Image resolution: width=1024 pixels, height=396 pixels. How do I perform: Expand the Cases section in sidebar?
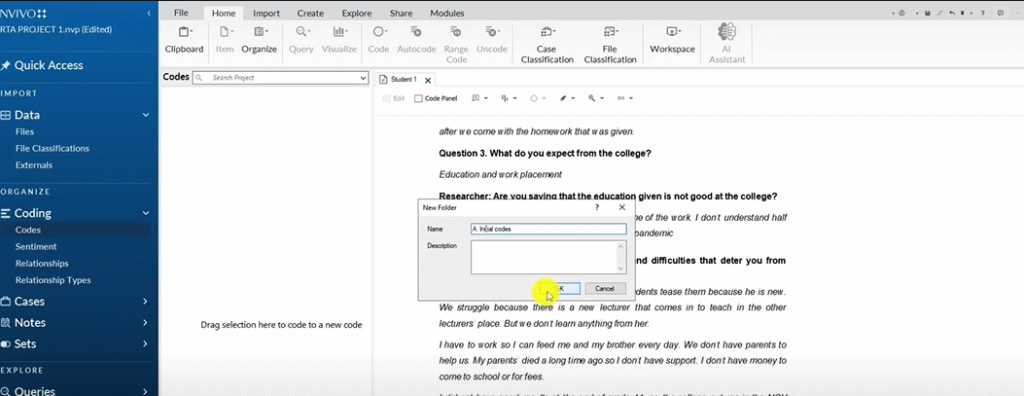pos(145,301)
